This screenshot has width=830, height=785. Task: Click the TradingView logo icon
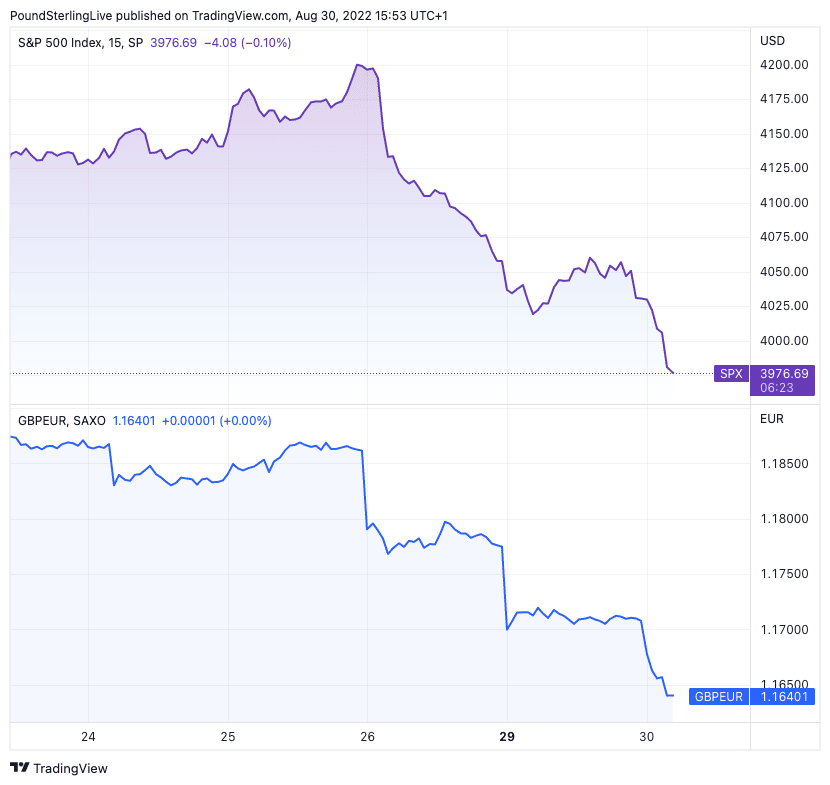coord(19,768)
